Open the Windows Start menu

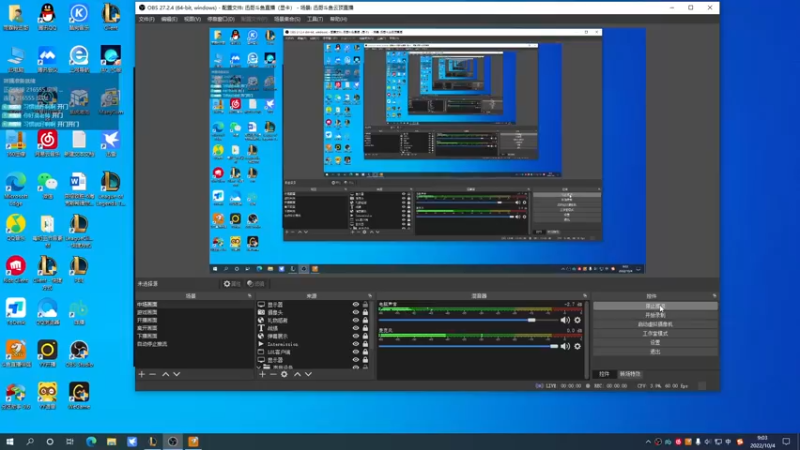pos(10,441)
